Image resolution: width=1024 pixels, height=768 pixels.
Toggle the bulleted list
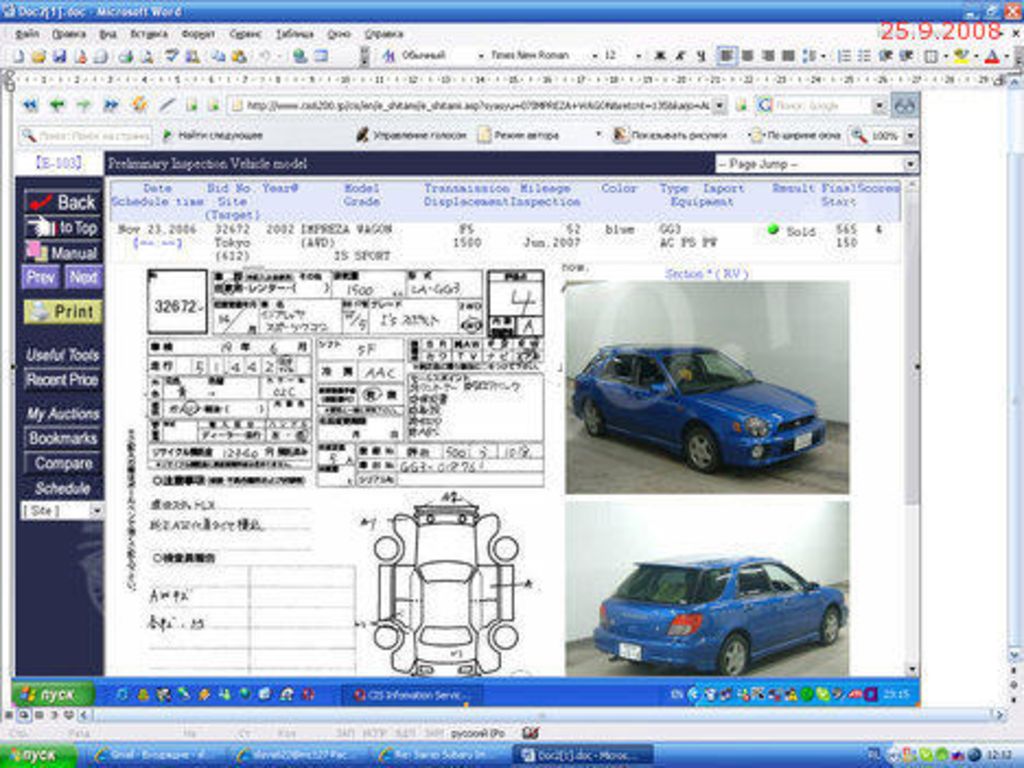pos(865,57)
